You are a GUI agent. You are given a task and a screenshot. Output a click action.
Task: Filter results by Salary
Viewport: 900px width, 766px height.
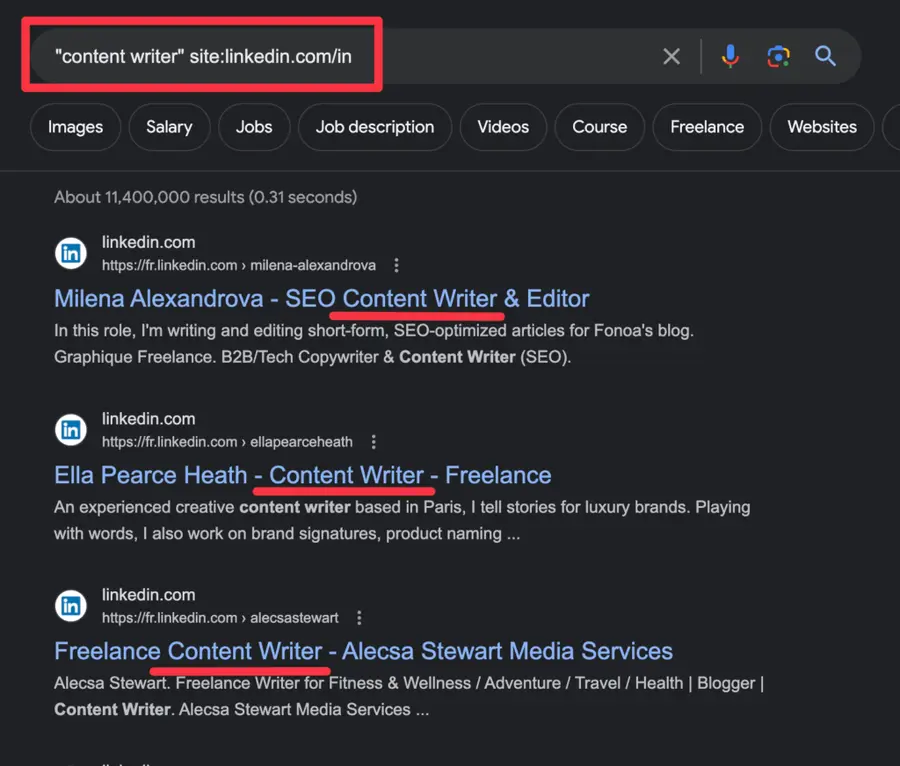[169, 127]
